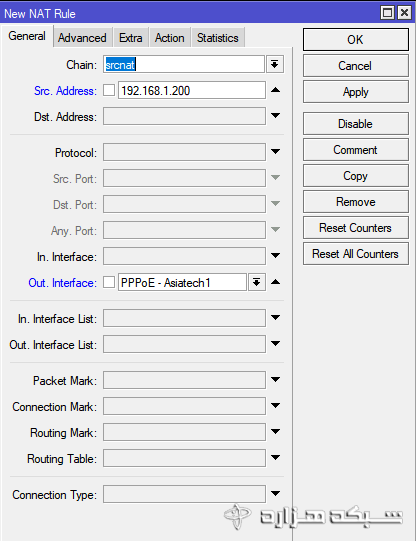The width and height of the screenshot is (416, 541).
Task: Expand the Protocol field arrow
Action: click(275, 151)
